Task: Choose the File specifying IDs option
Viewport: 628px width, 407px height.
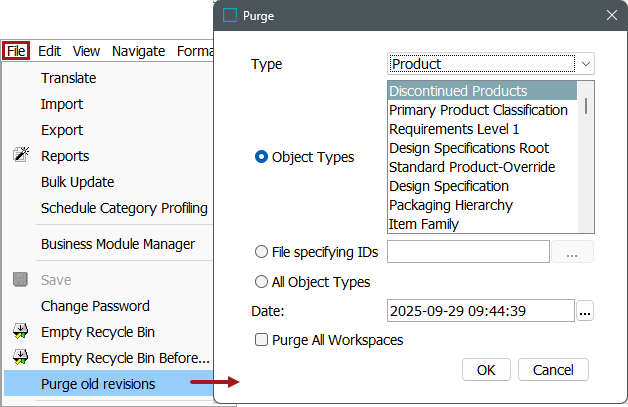Action: pos(262,252)
